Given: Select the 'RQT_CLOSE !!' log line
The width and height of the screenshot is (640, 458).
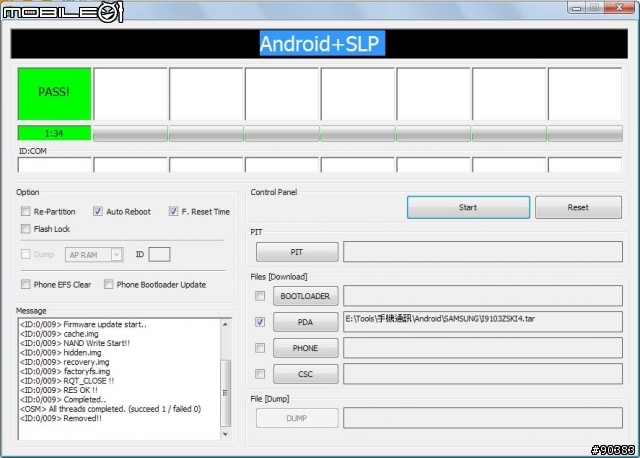Looking at the screenshot, I should (x=67, y=381).
